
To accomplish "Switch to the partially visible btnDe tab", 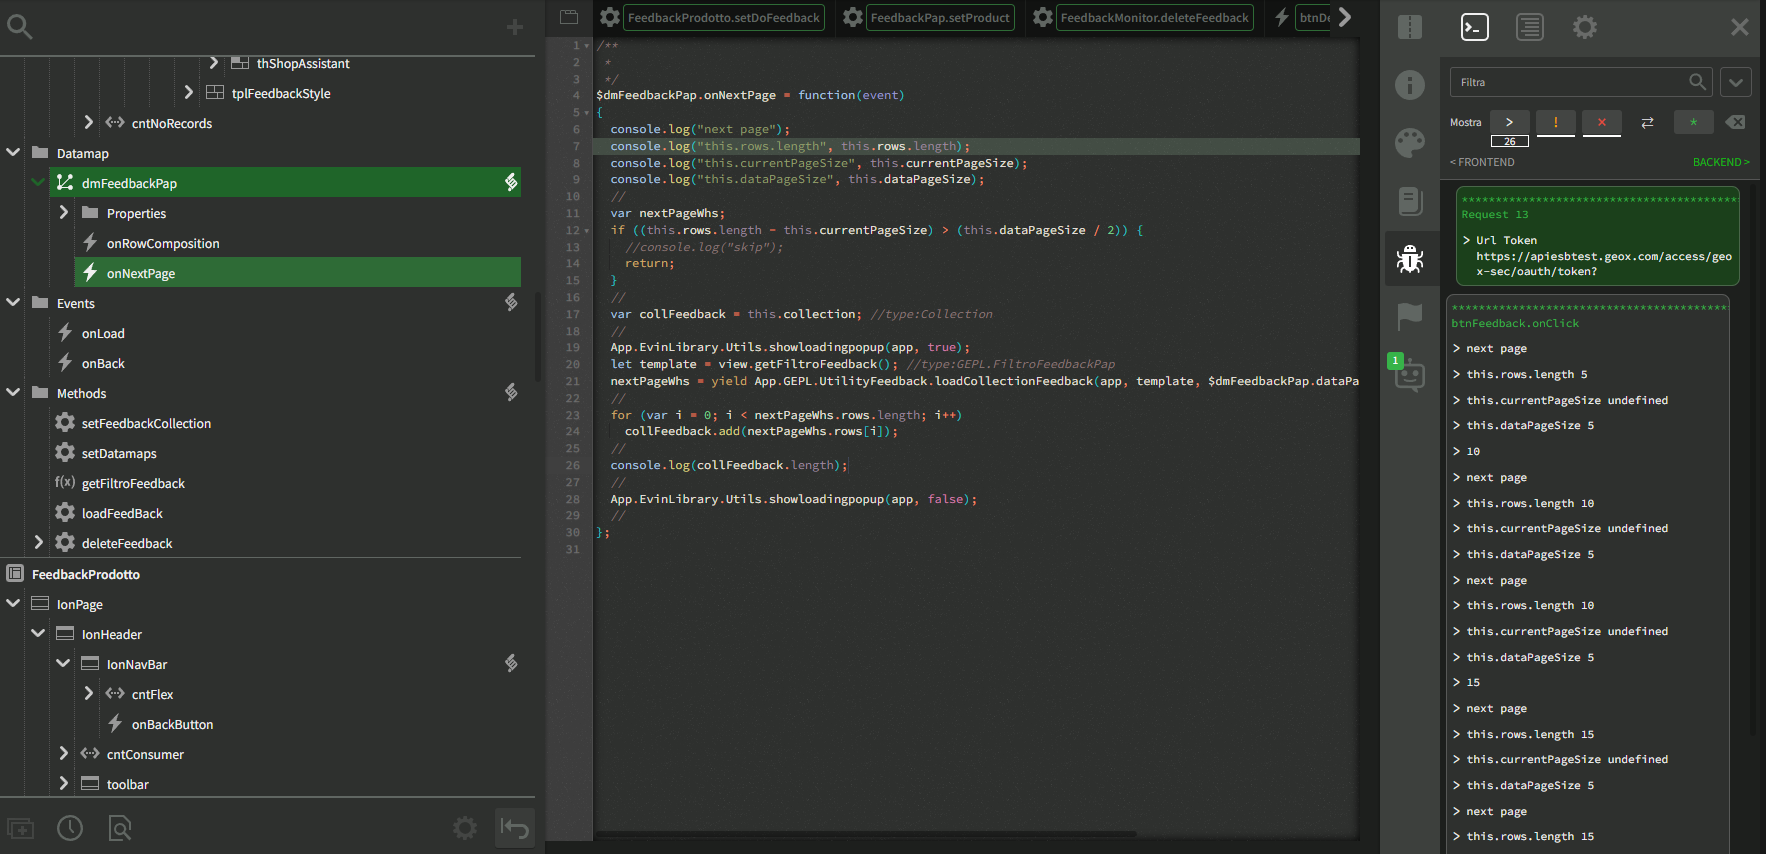I will pyautogui.click(x=1314, y=18).
